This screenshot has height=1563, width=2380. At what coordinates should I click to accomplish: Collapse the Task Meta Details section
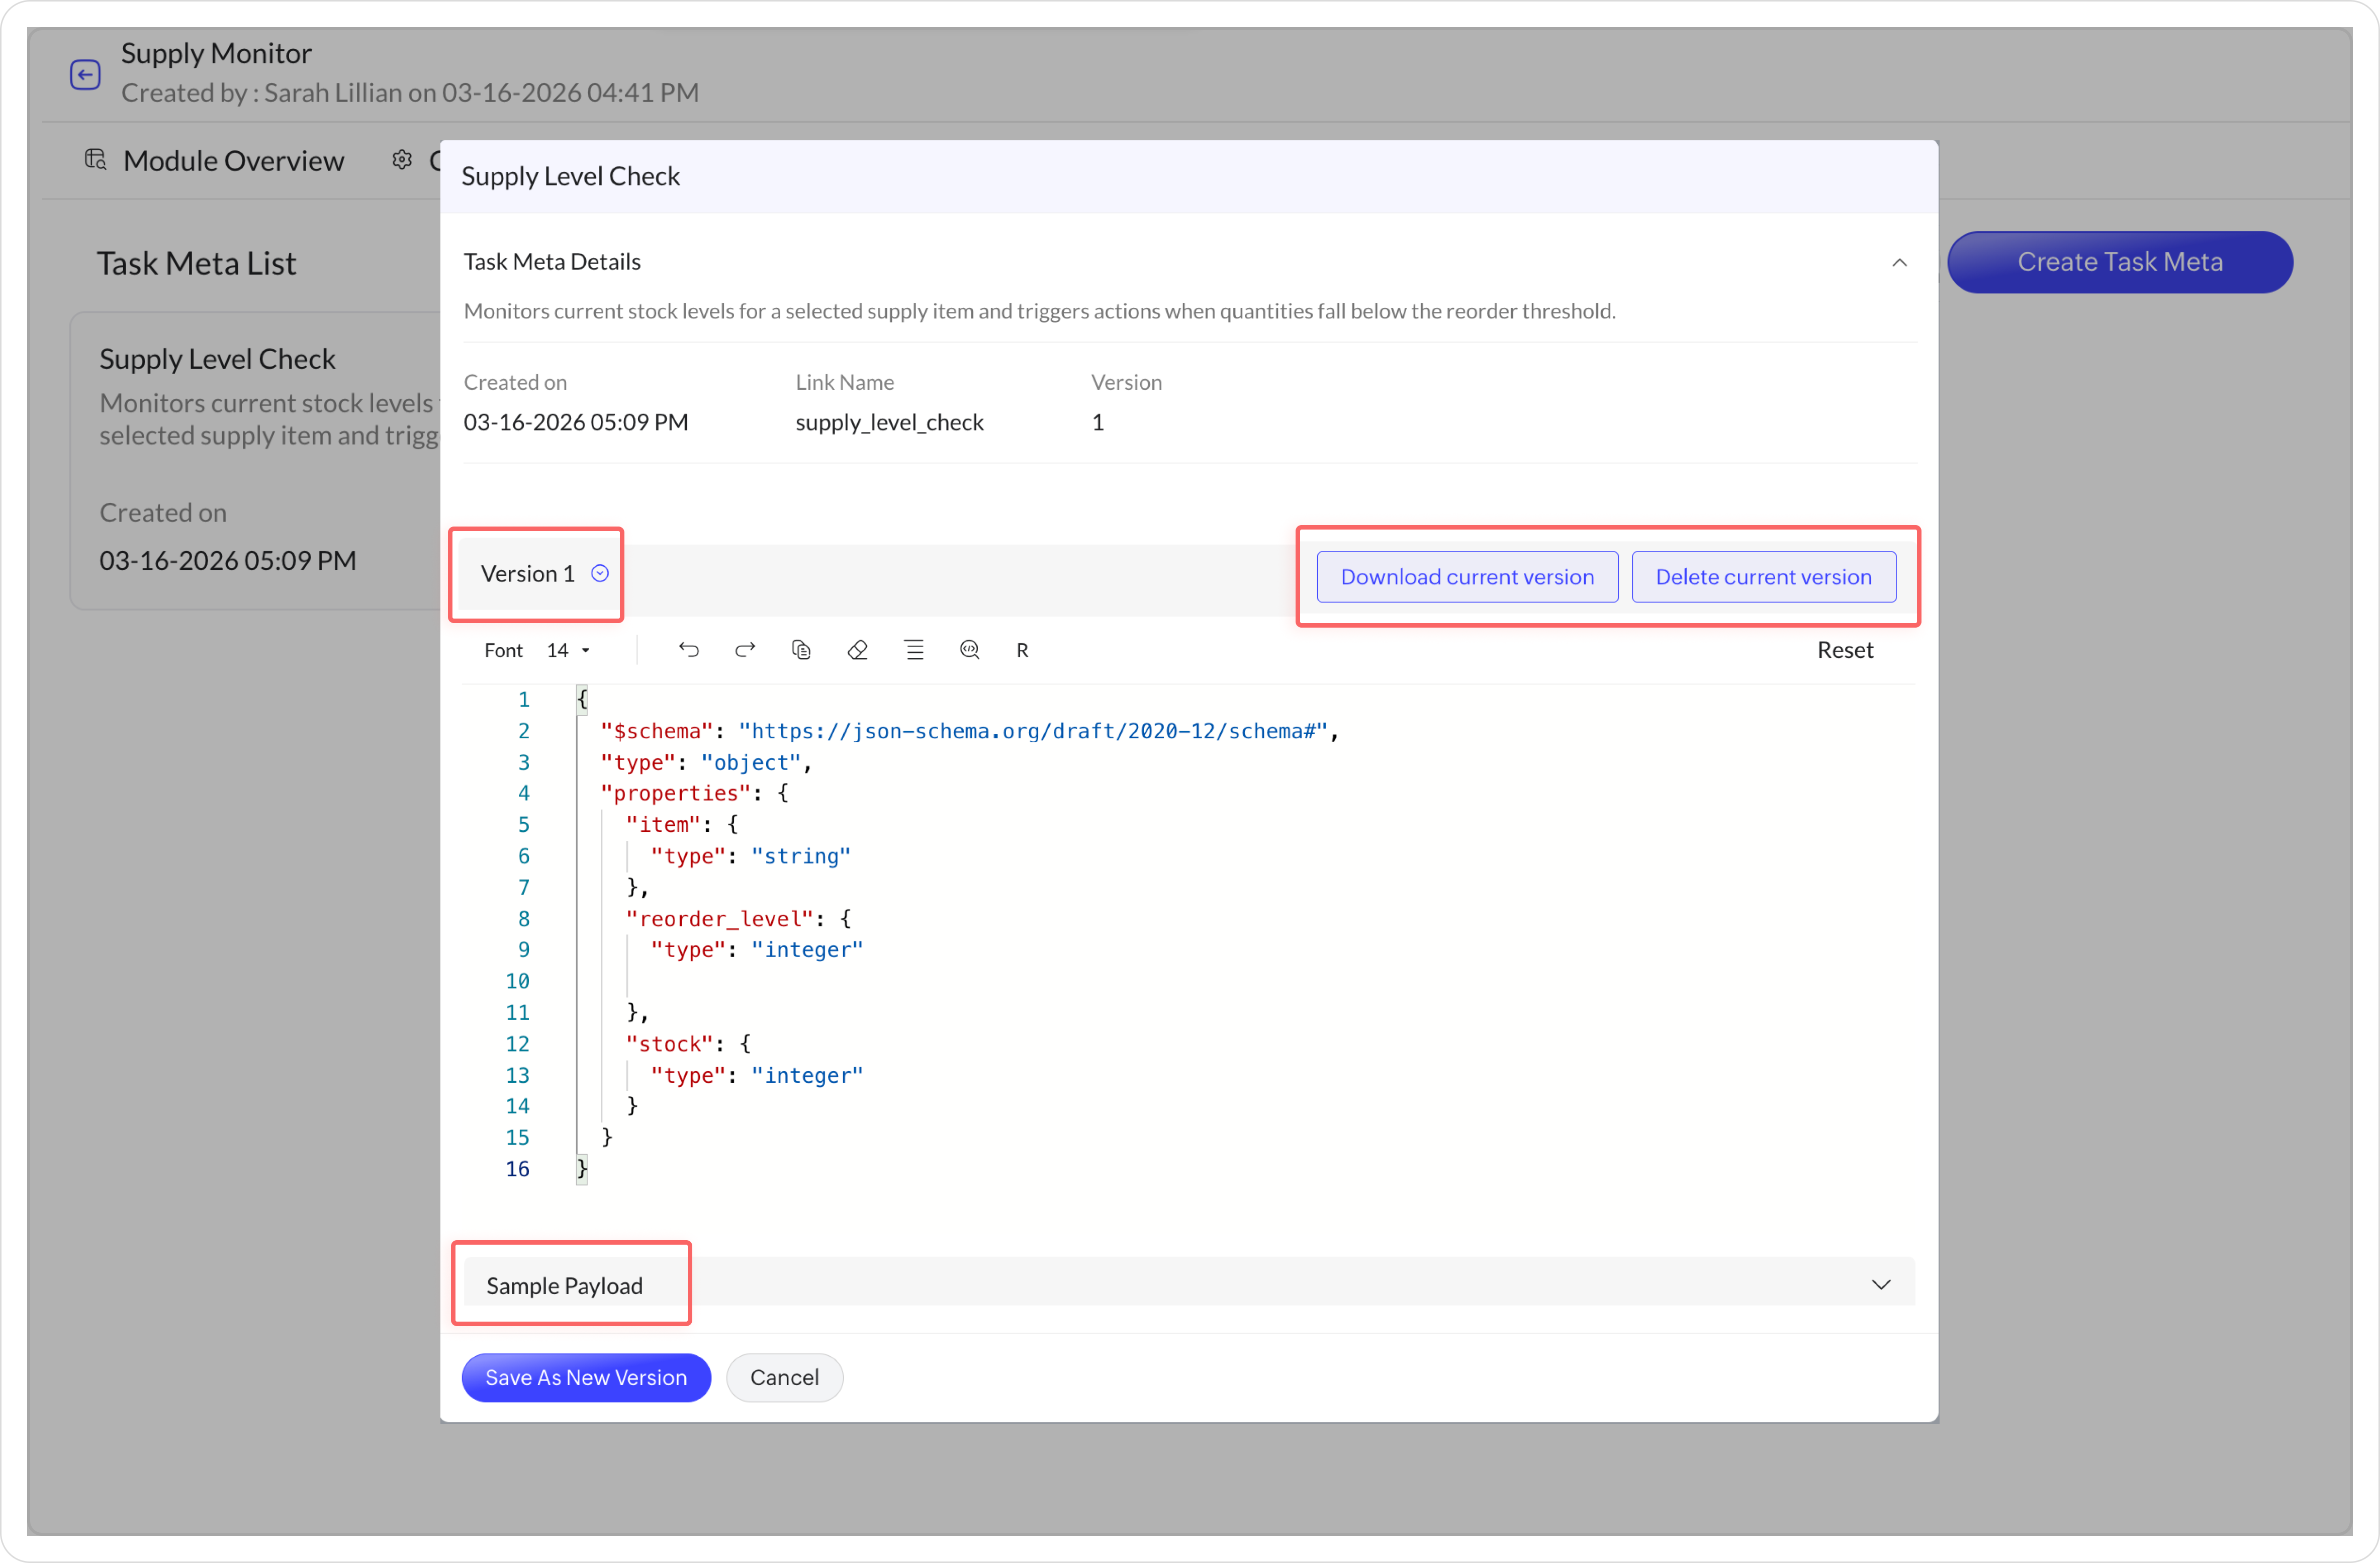[1899, 263]
